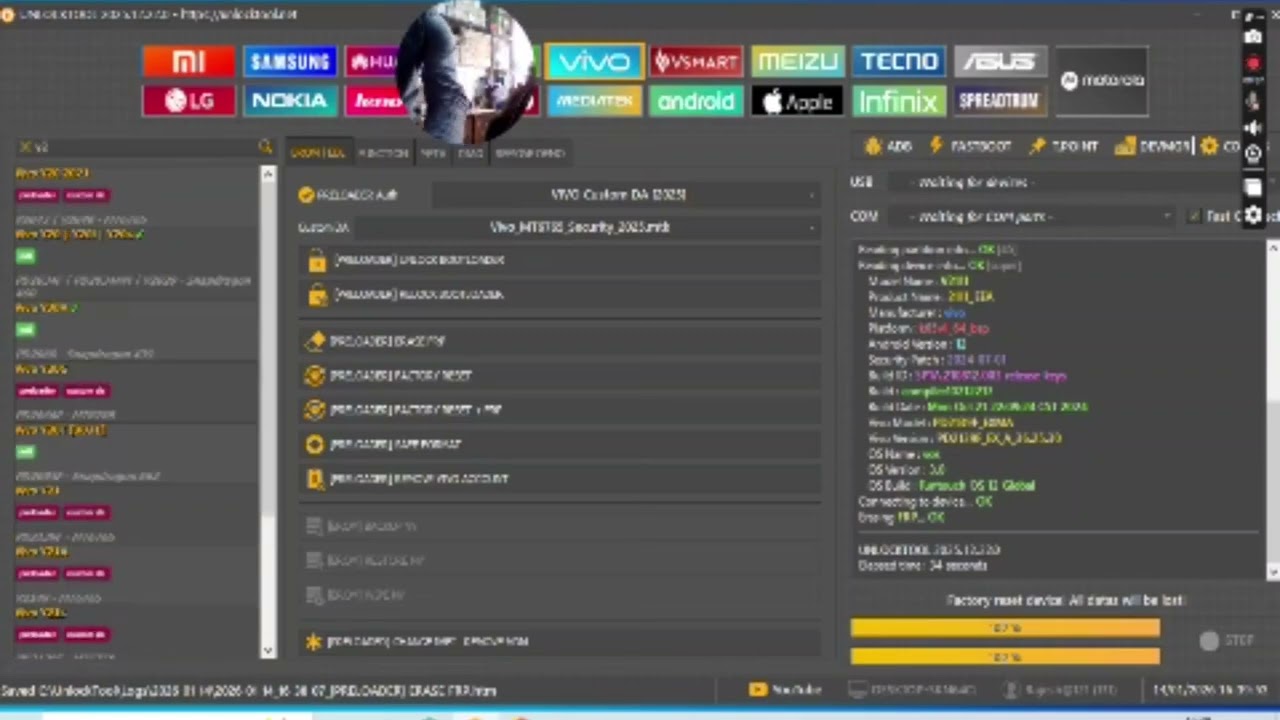Open FASTBOOT tools in right toolbar
Viewport: 1280px width, 720px height.
[971, 146]
